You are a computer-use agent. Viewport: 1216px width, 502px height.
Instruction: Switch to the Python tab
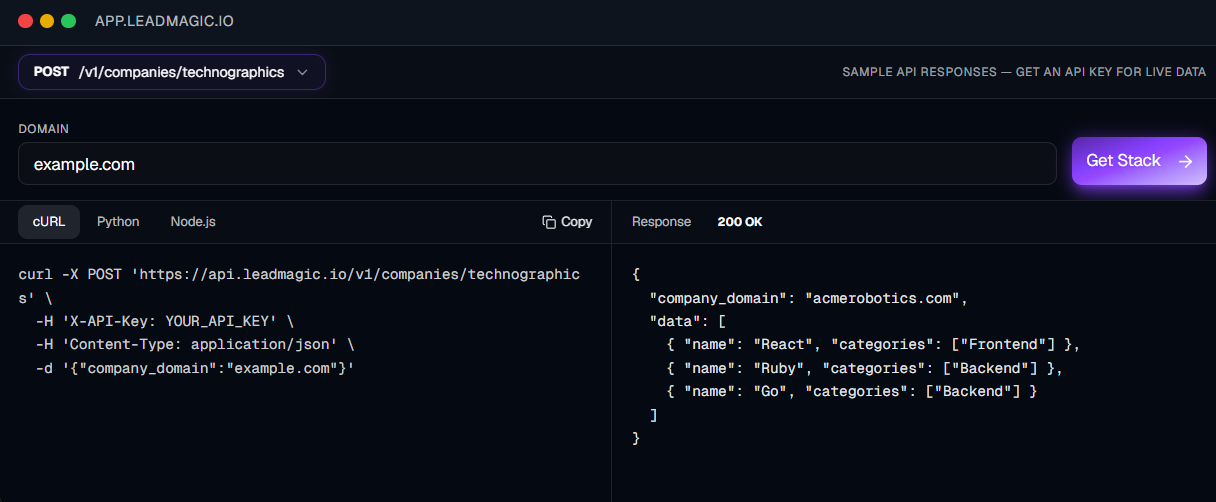click(x=118, y=222)
